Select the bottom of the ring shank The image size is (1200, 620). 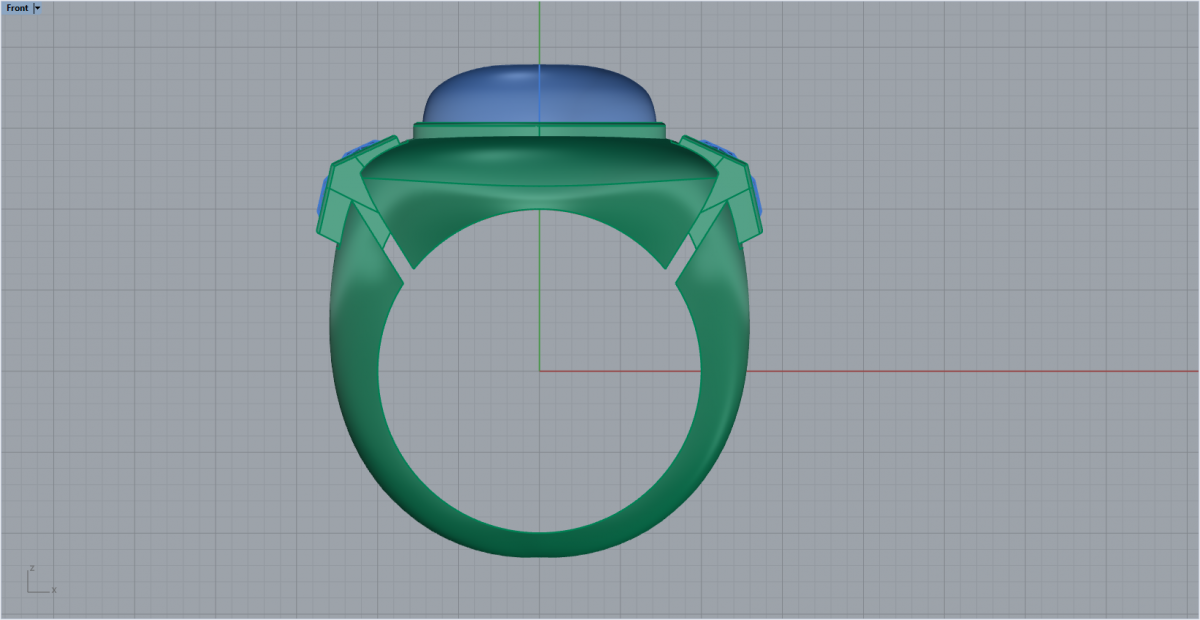pyautogui.click(x=540, y=544)
